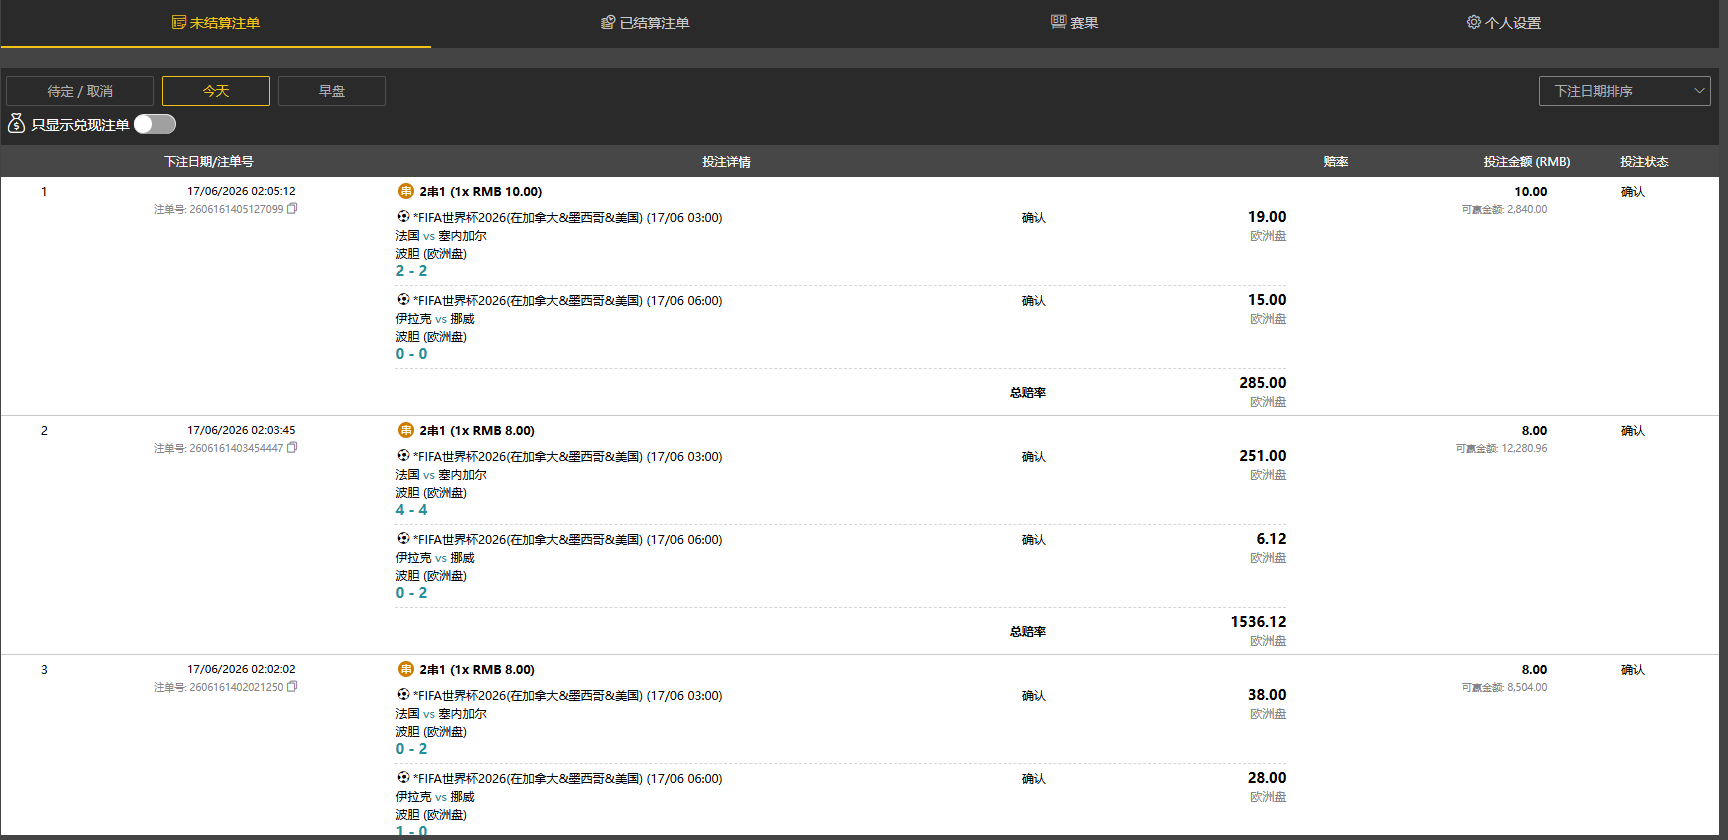Click the soccer ball icon of the 15.00 odds leg
Screen dimensions: 1728x840
pos(403,299)
